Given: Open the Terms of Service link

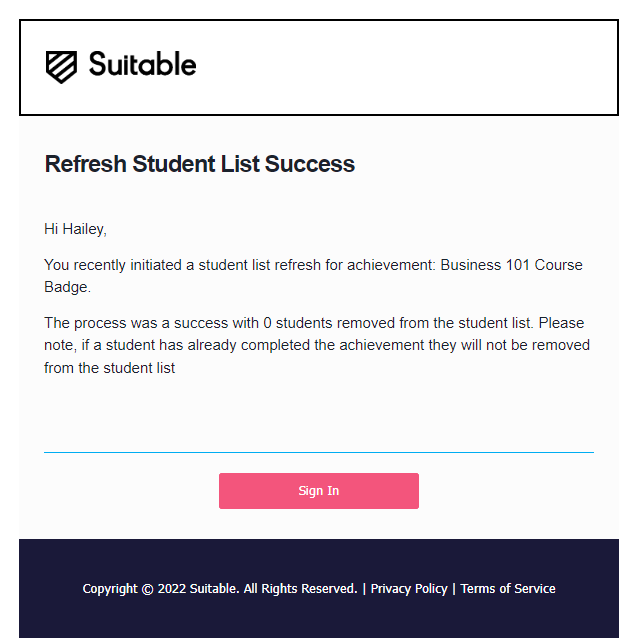Looking at the screenshot, I should click(x=508, y=588).
